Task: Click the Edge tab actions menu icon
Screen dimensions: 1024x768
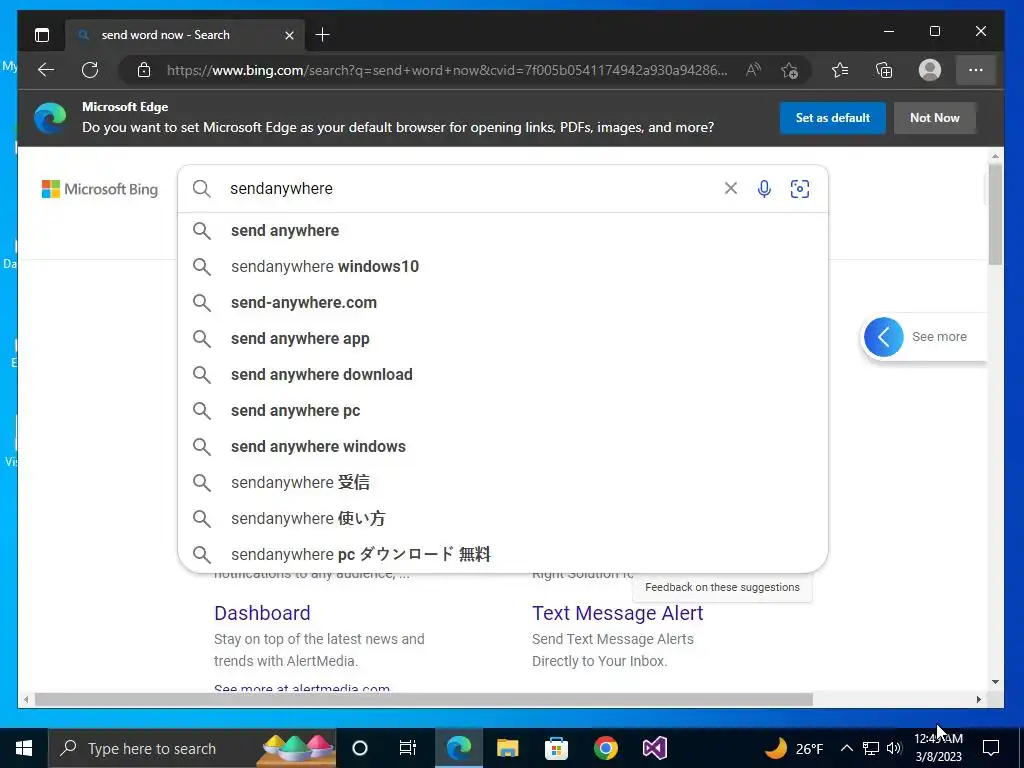Action: [42, 35]
